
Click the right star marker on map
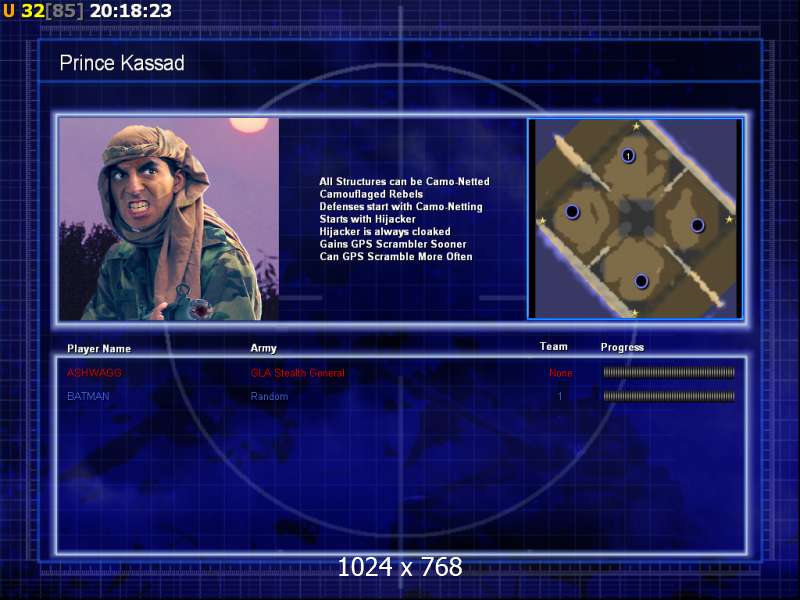point(729,219)
